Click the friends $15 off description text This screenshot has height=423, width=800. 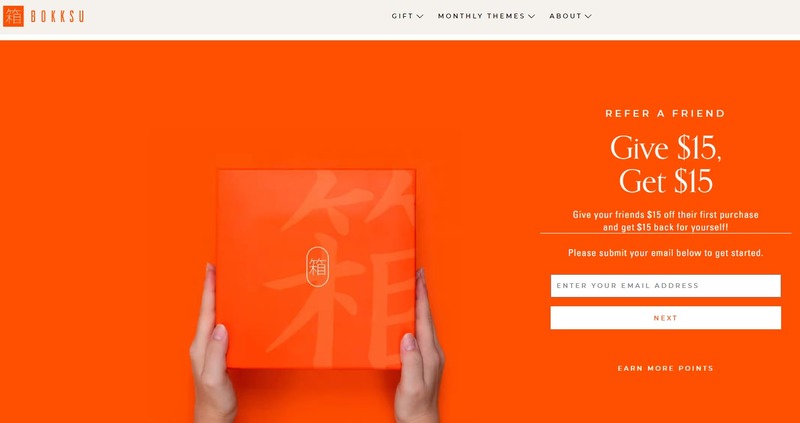[x=665, y=221]
